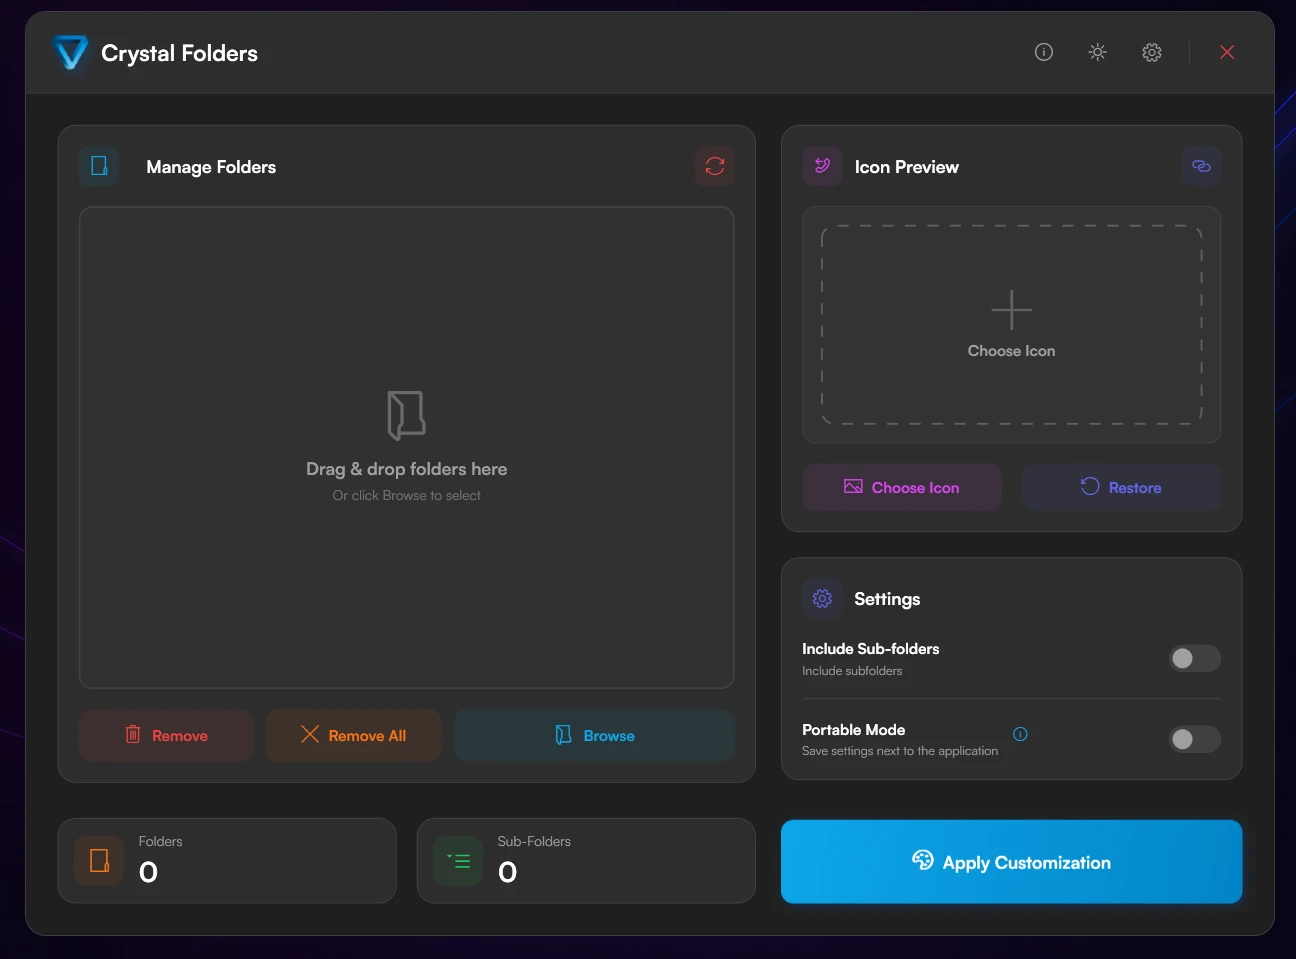Click the green Sub-Folders counter icon
The width and height of the screenshot is (1296, 959).
pos(458,861)
